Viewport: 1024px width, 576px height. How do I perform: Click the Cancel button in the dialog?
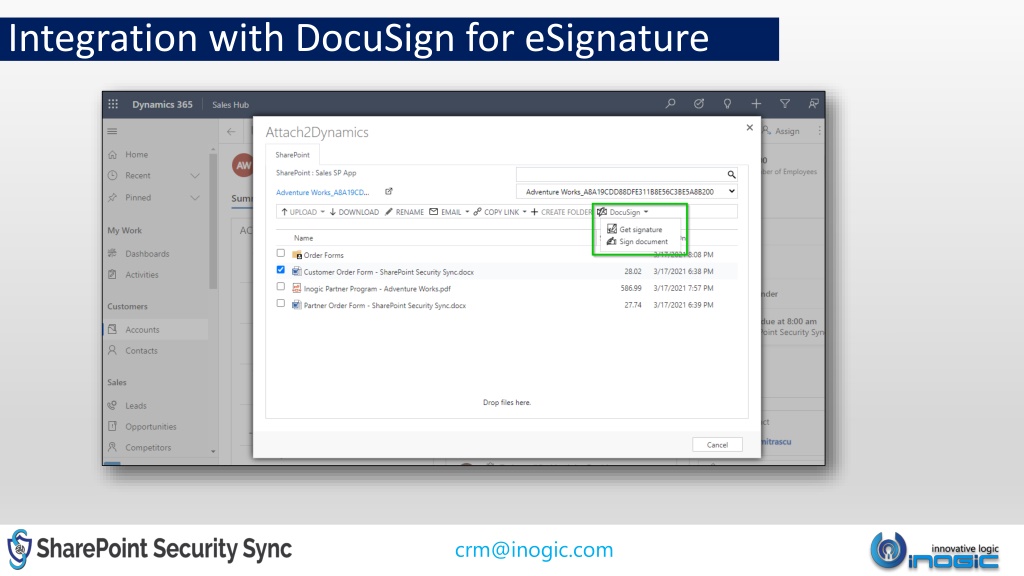click(717, 445)
